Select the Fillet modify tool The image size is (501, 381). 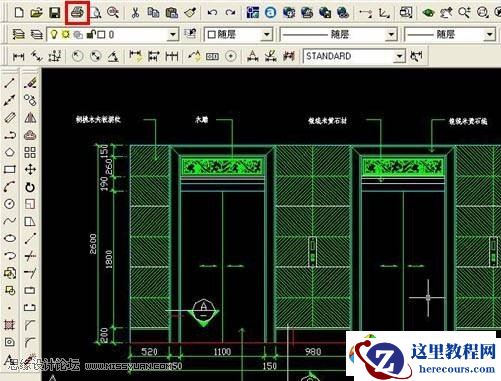pyautogui.click(x=30, y=342)
